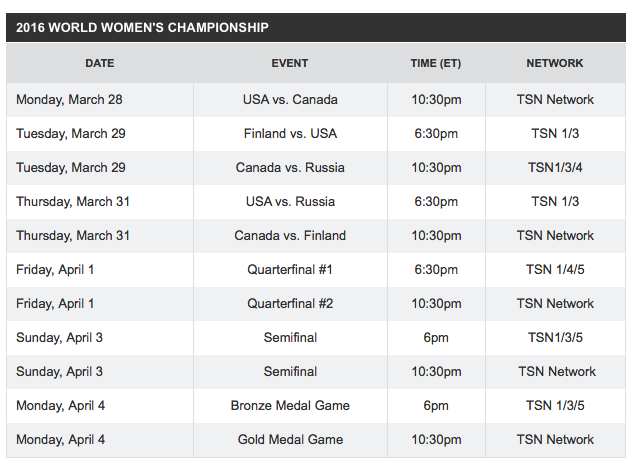Click the NETWORK column header
The height and width of the screenshot is (466, 632).
pos(555,63)
